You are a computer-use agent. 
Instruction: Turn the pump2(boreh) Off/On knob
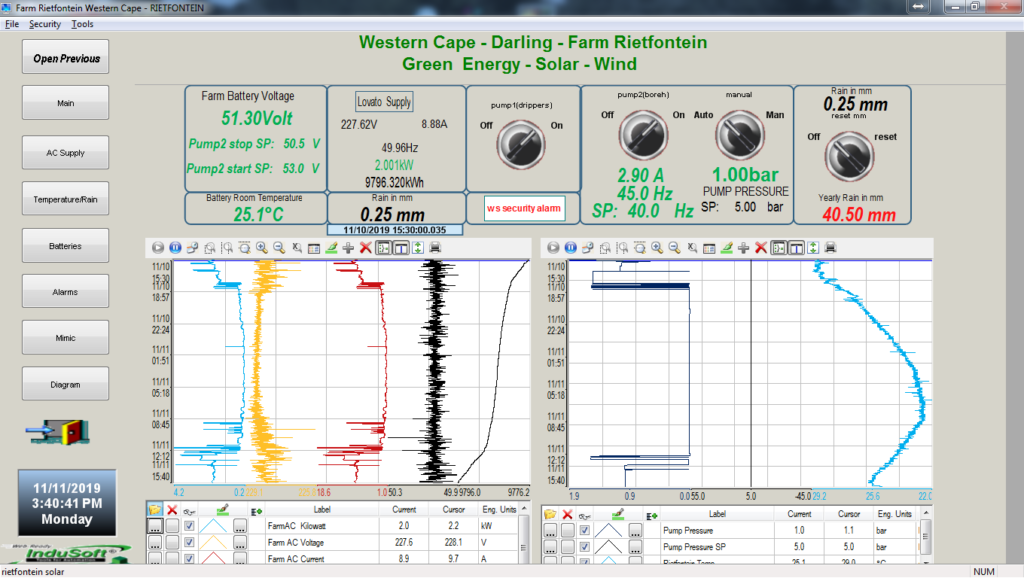[643, 135]
